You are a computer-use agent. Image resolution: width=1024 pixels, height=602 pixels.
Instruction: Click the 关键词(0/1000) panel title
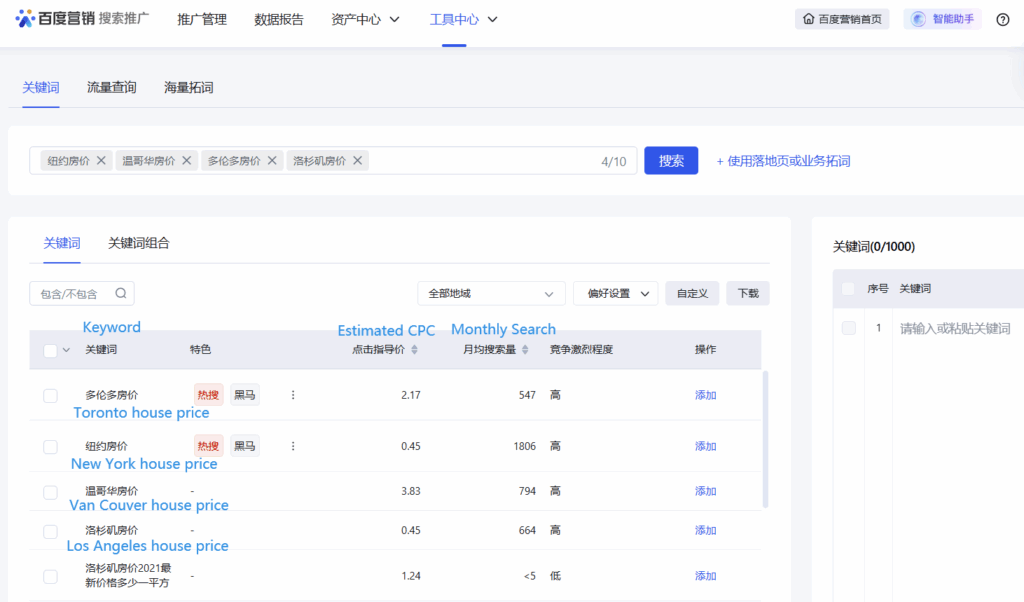pyautogui.click(x=874, y=247)
